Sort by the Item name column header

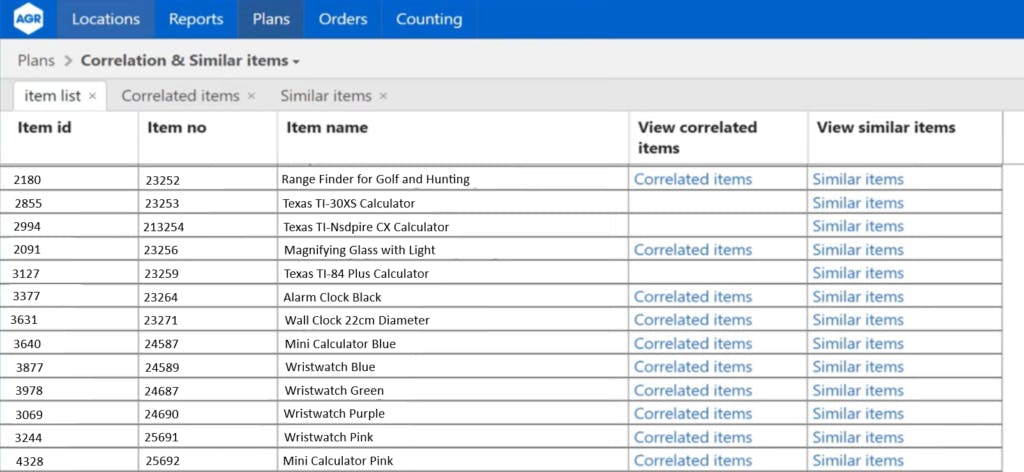point(327,127)
